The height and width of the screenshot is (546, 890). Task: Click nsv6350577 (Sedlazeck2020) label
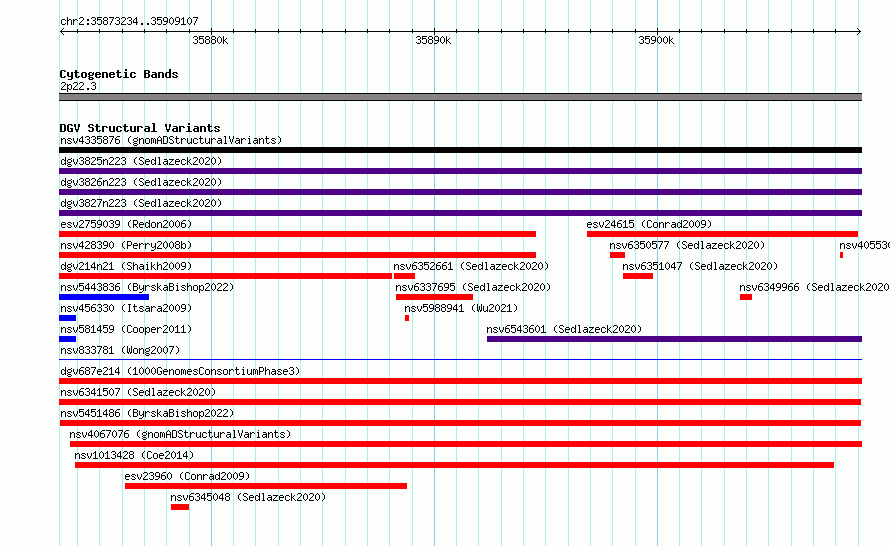click(x=687, y=245)
